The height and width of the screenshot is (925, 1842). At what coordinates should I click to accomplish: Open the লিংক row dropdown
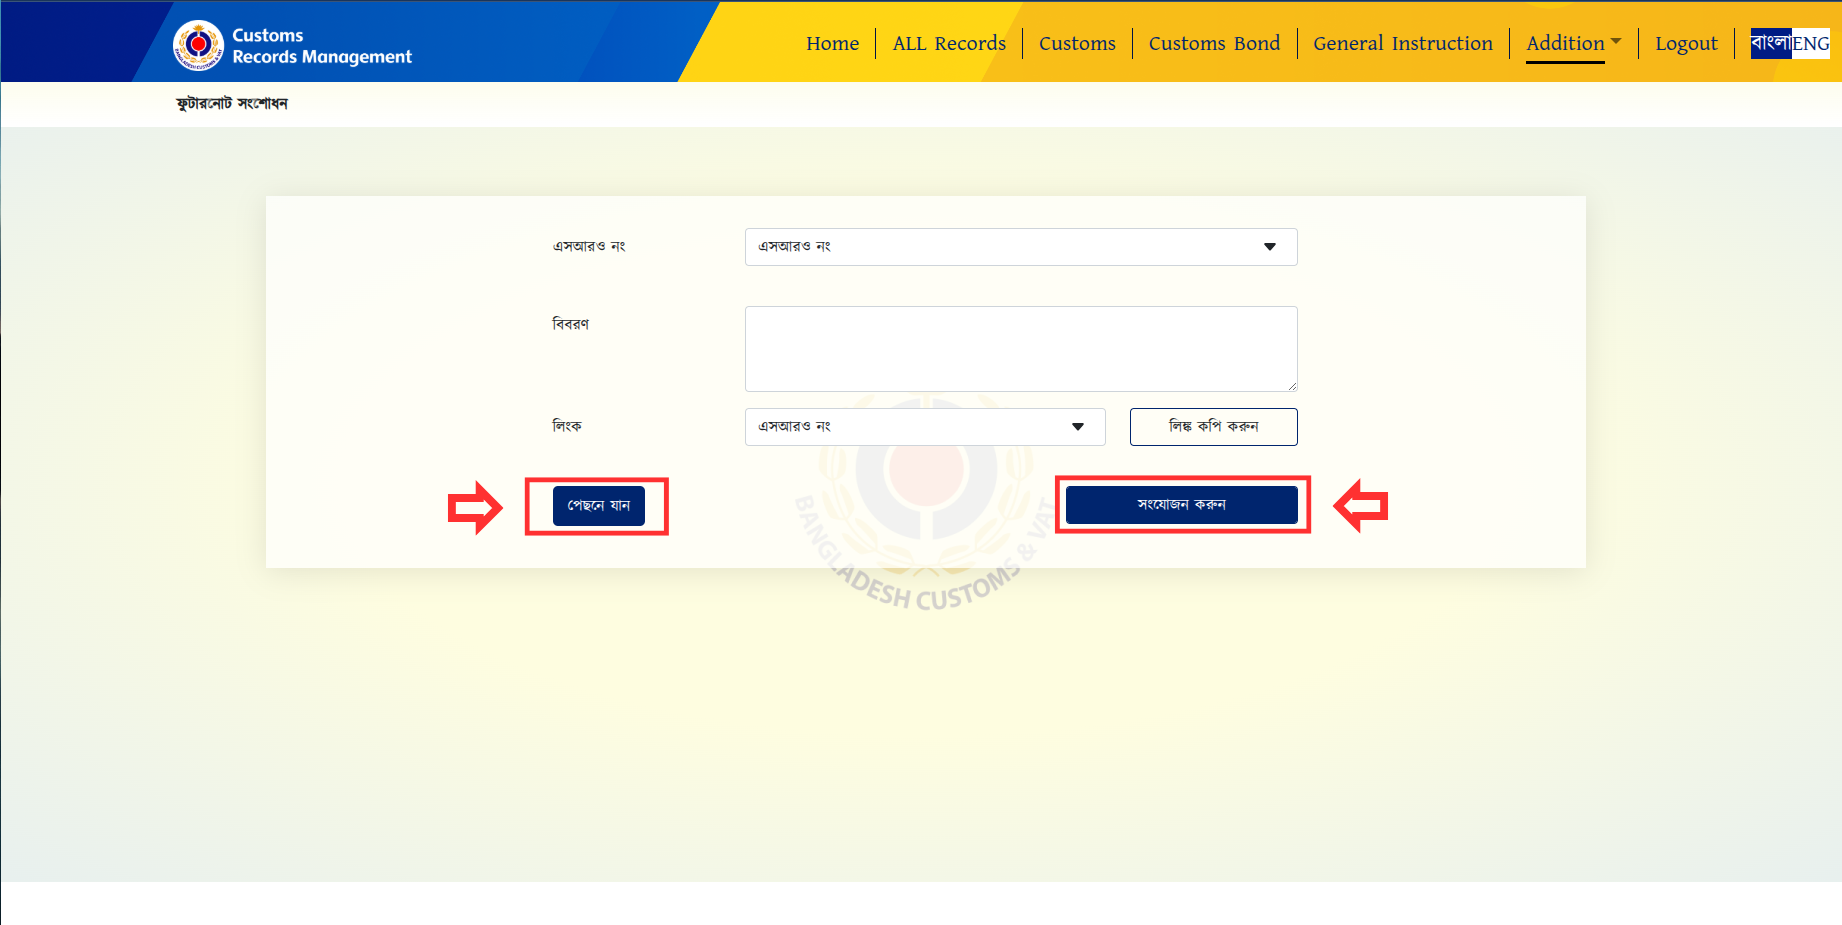tap(924, 427)
